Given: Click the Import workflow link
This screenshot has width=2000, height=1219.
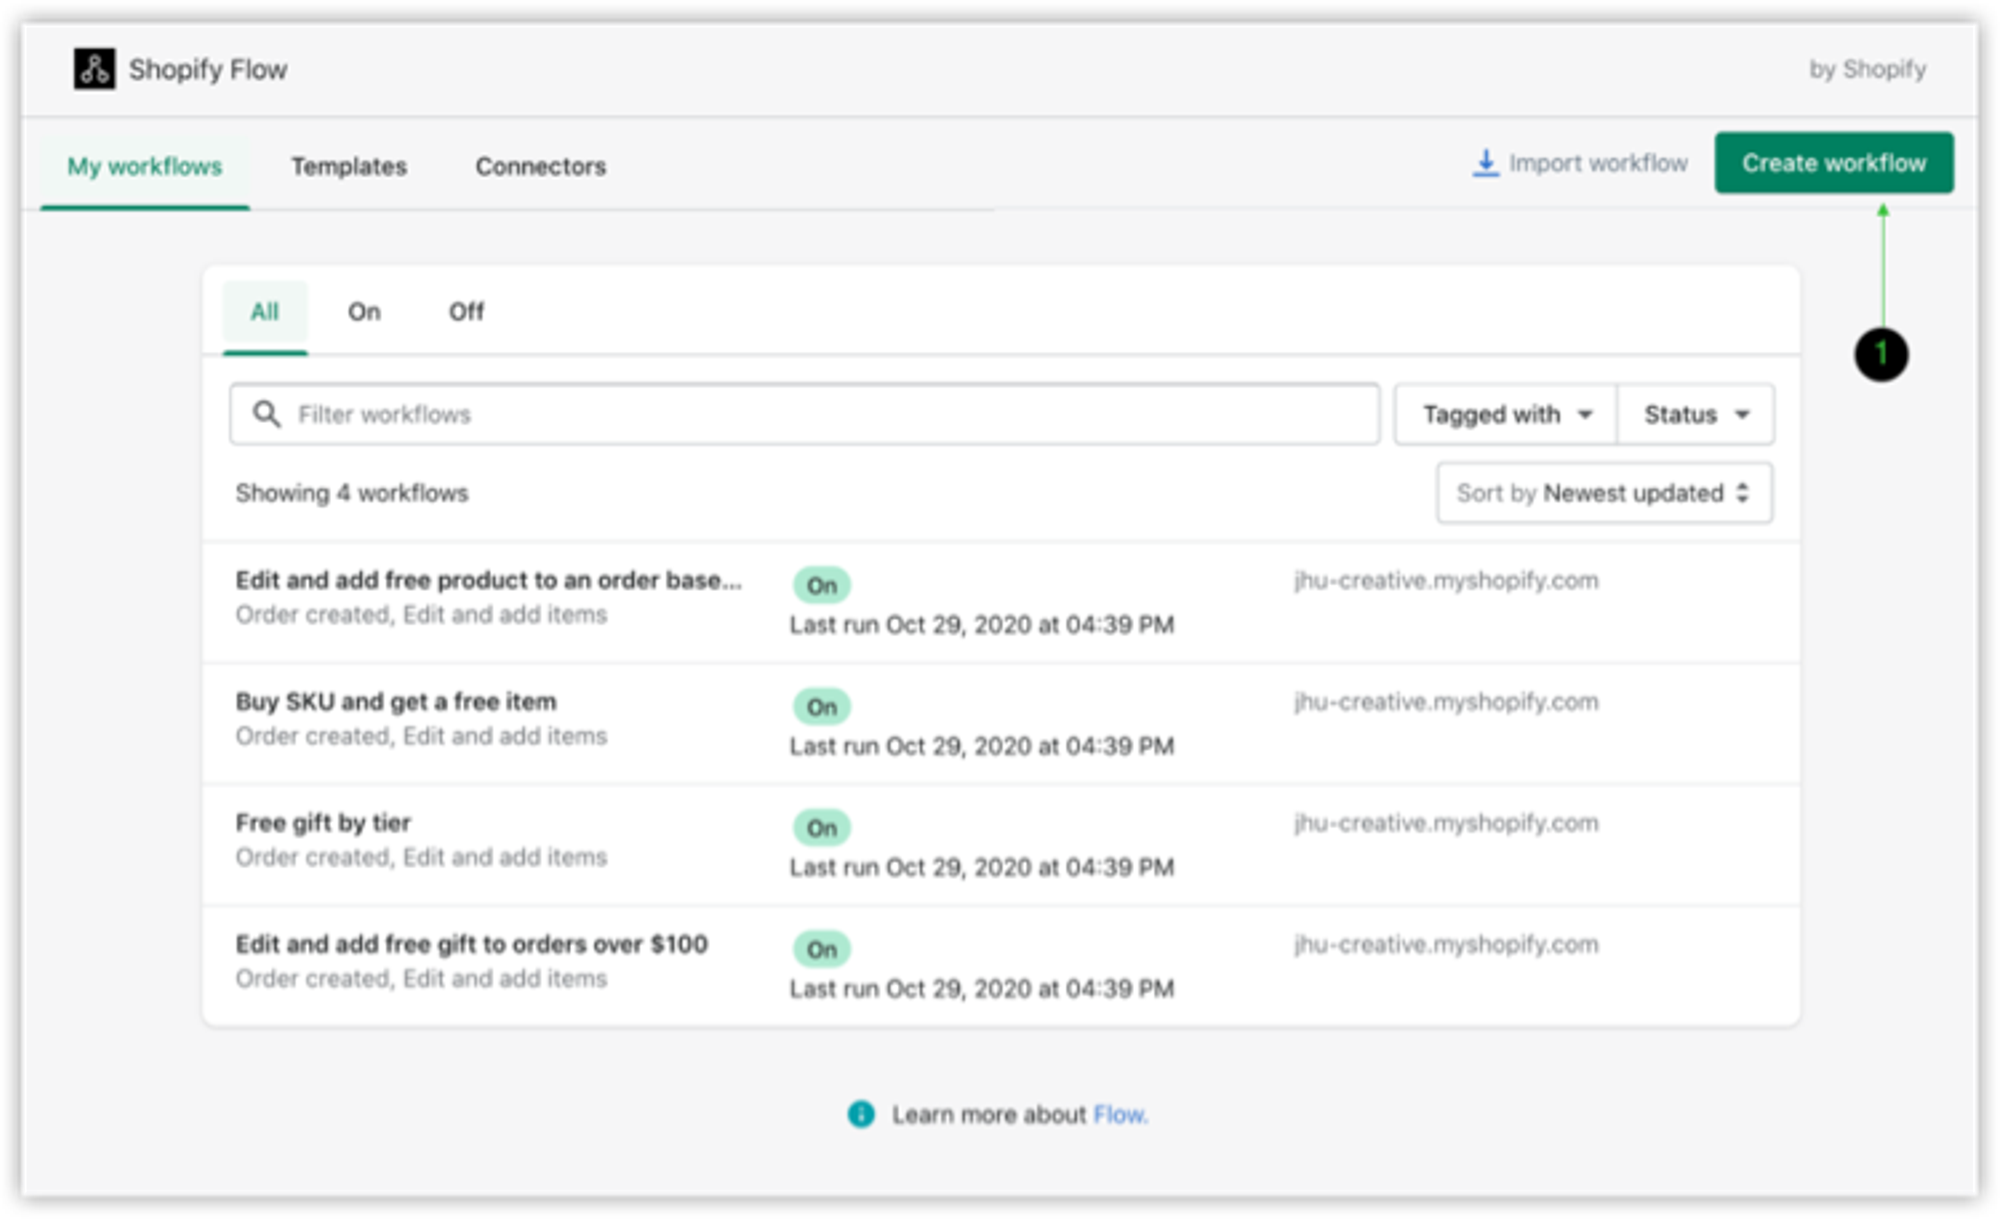Looking at the screenshot, I should point(1597,163).
